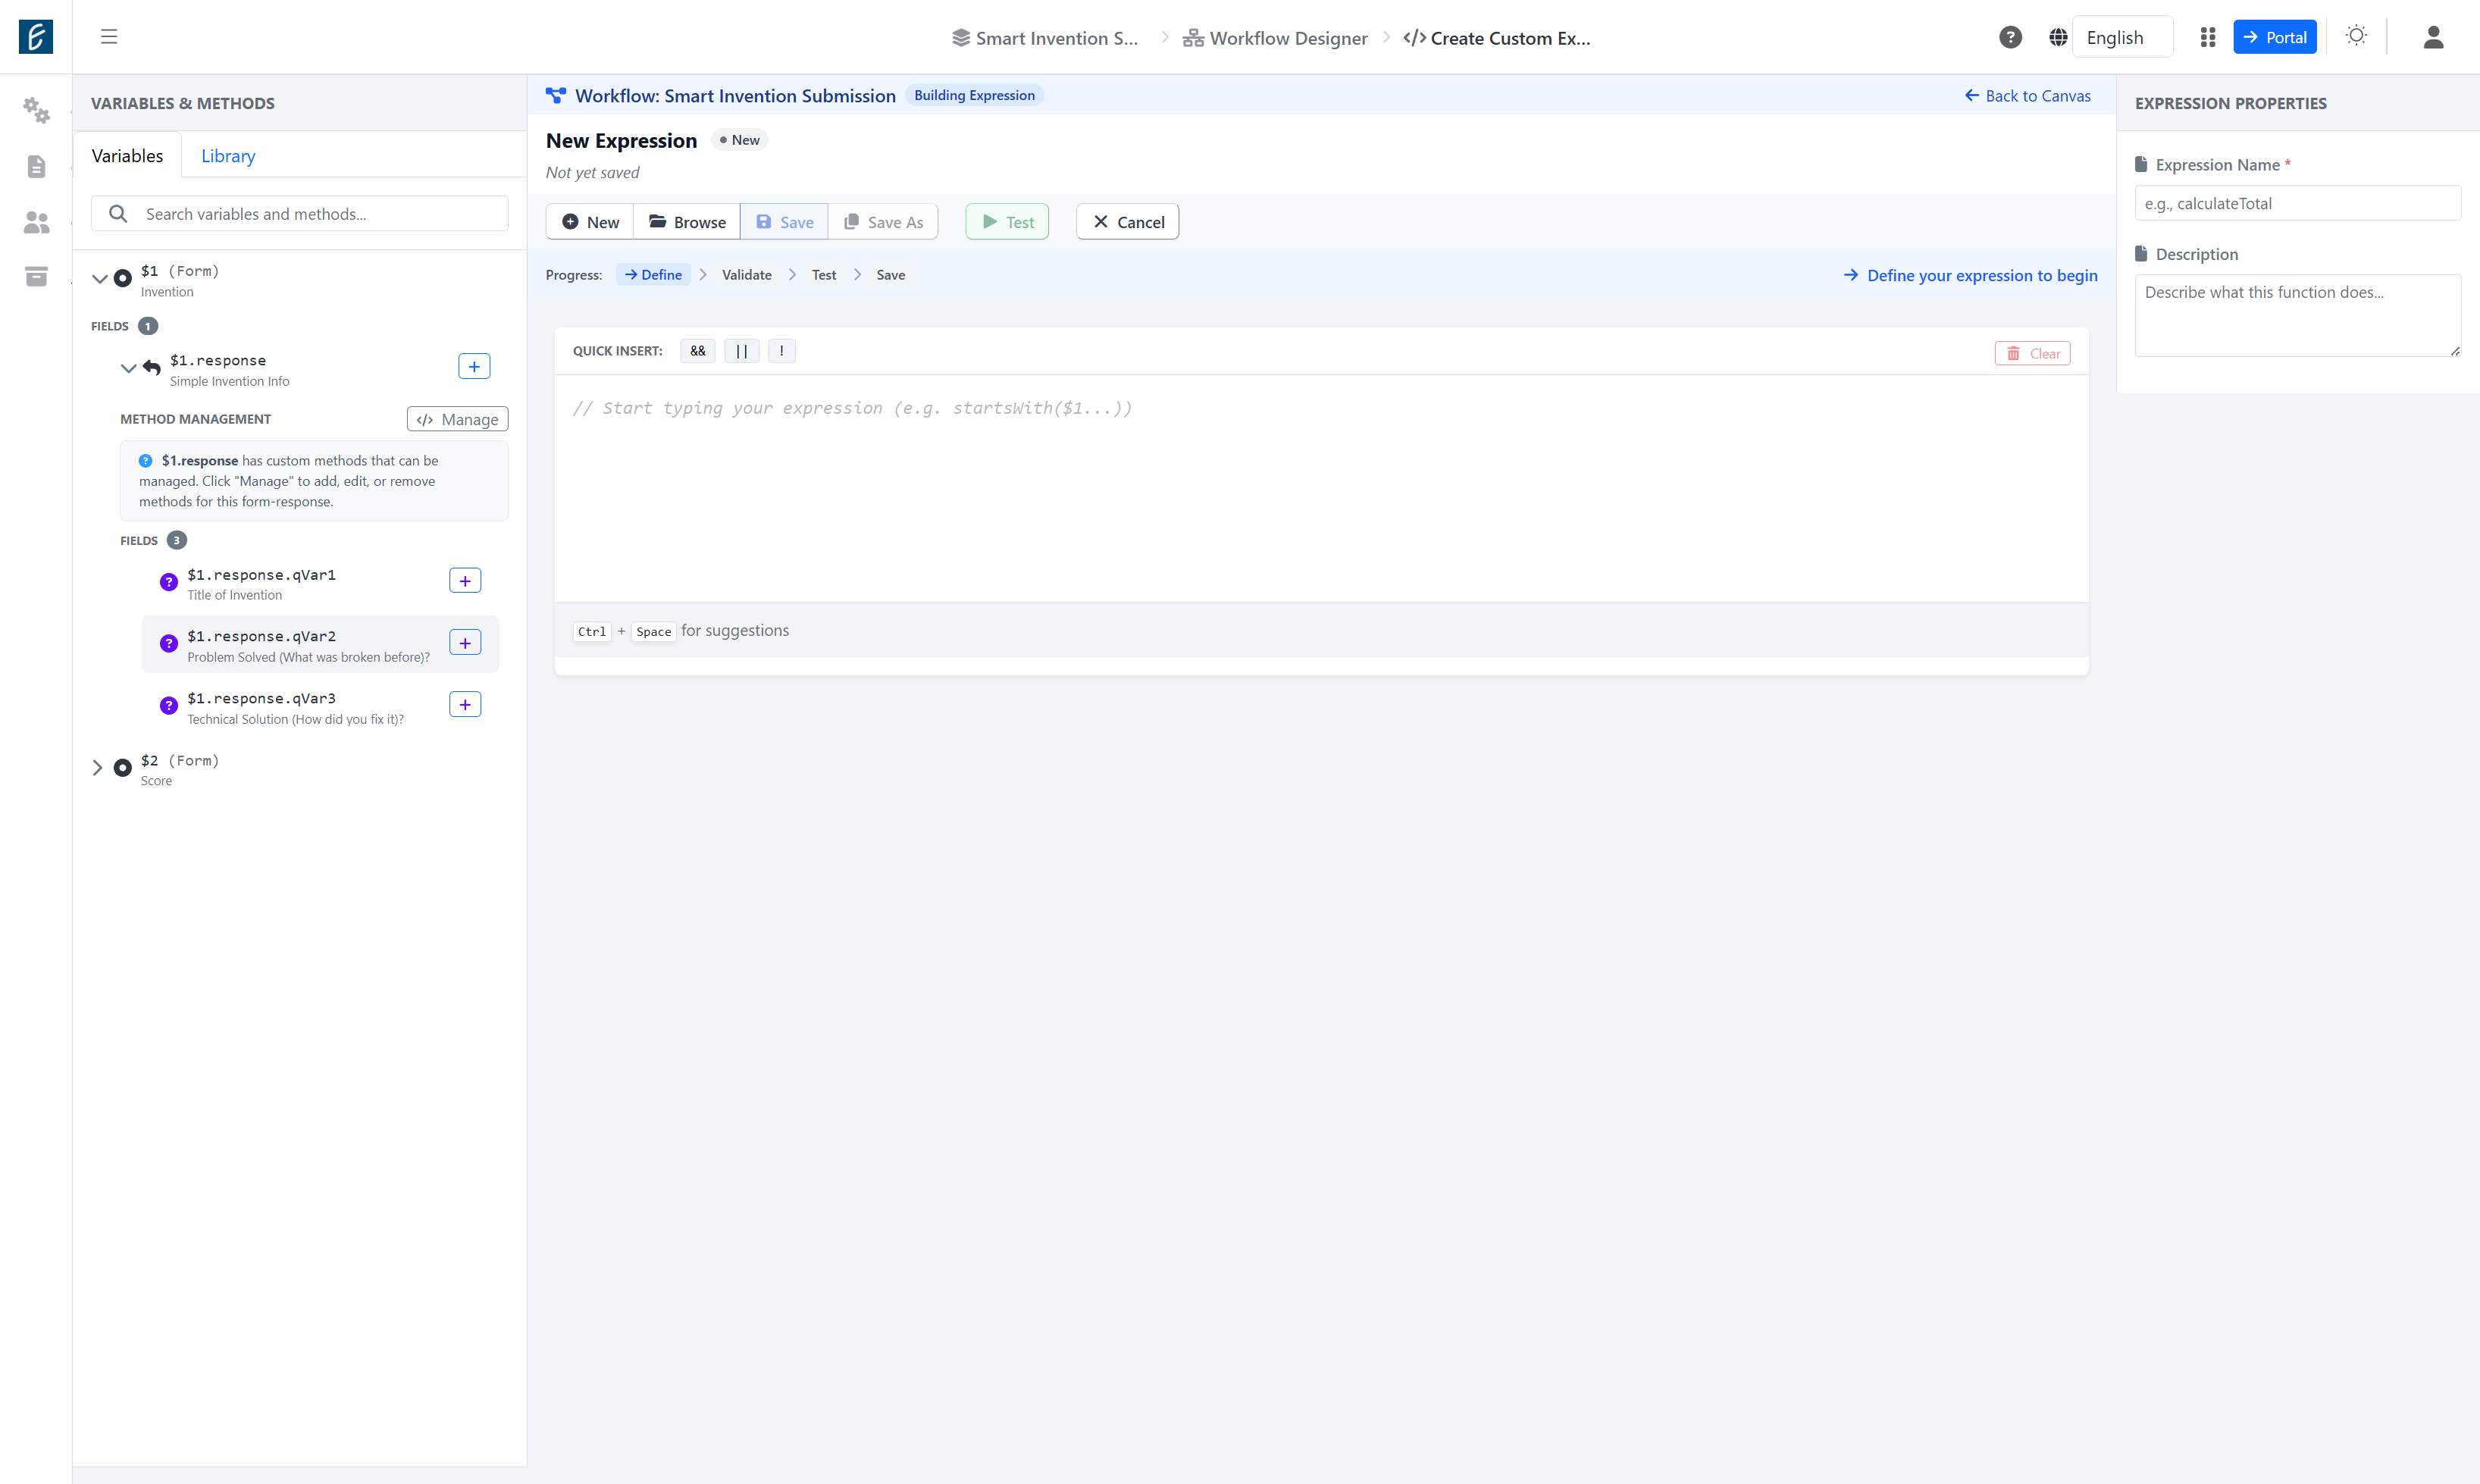
Task: Insert $1.response with its plus icon
Action: coord(474,366)
